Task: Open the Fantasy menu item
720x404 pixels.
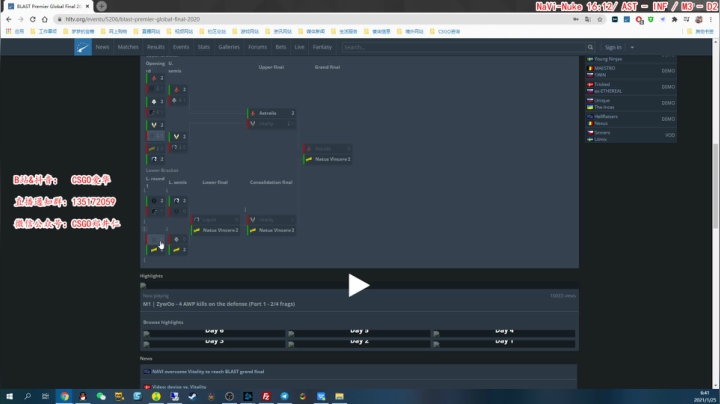Action: (x=322, y=47)
